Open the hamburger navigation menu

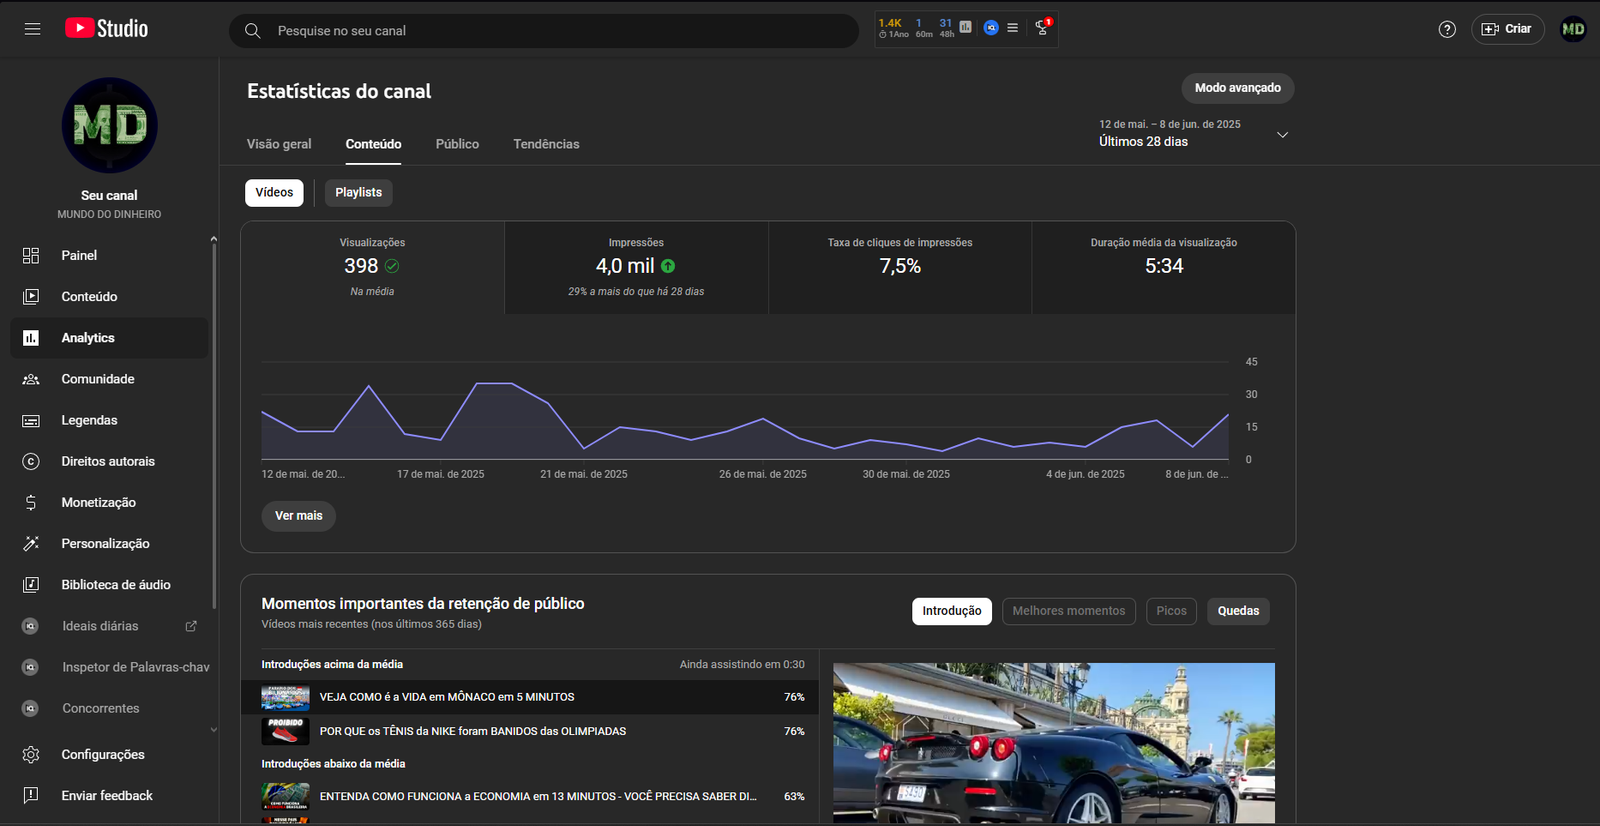[x=32, y=29]
